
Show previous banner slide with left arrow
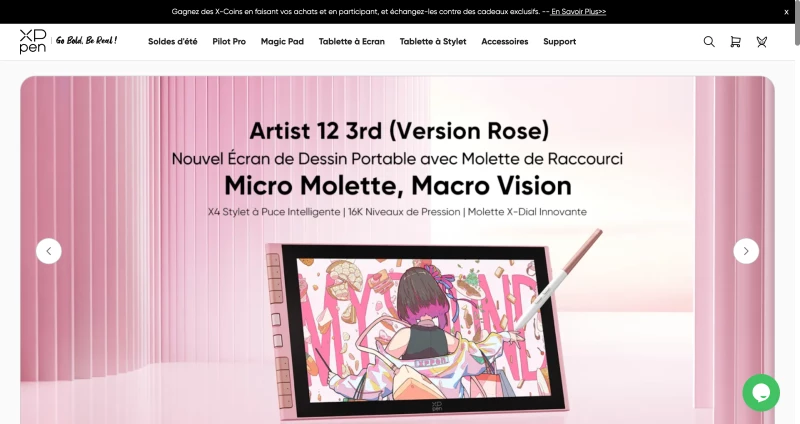[x=49, y=251]
